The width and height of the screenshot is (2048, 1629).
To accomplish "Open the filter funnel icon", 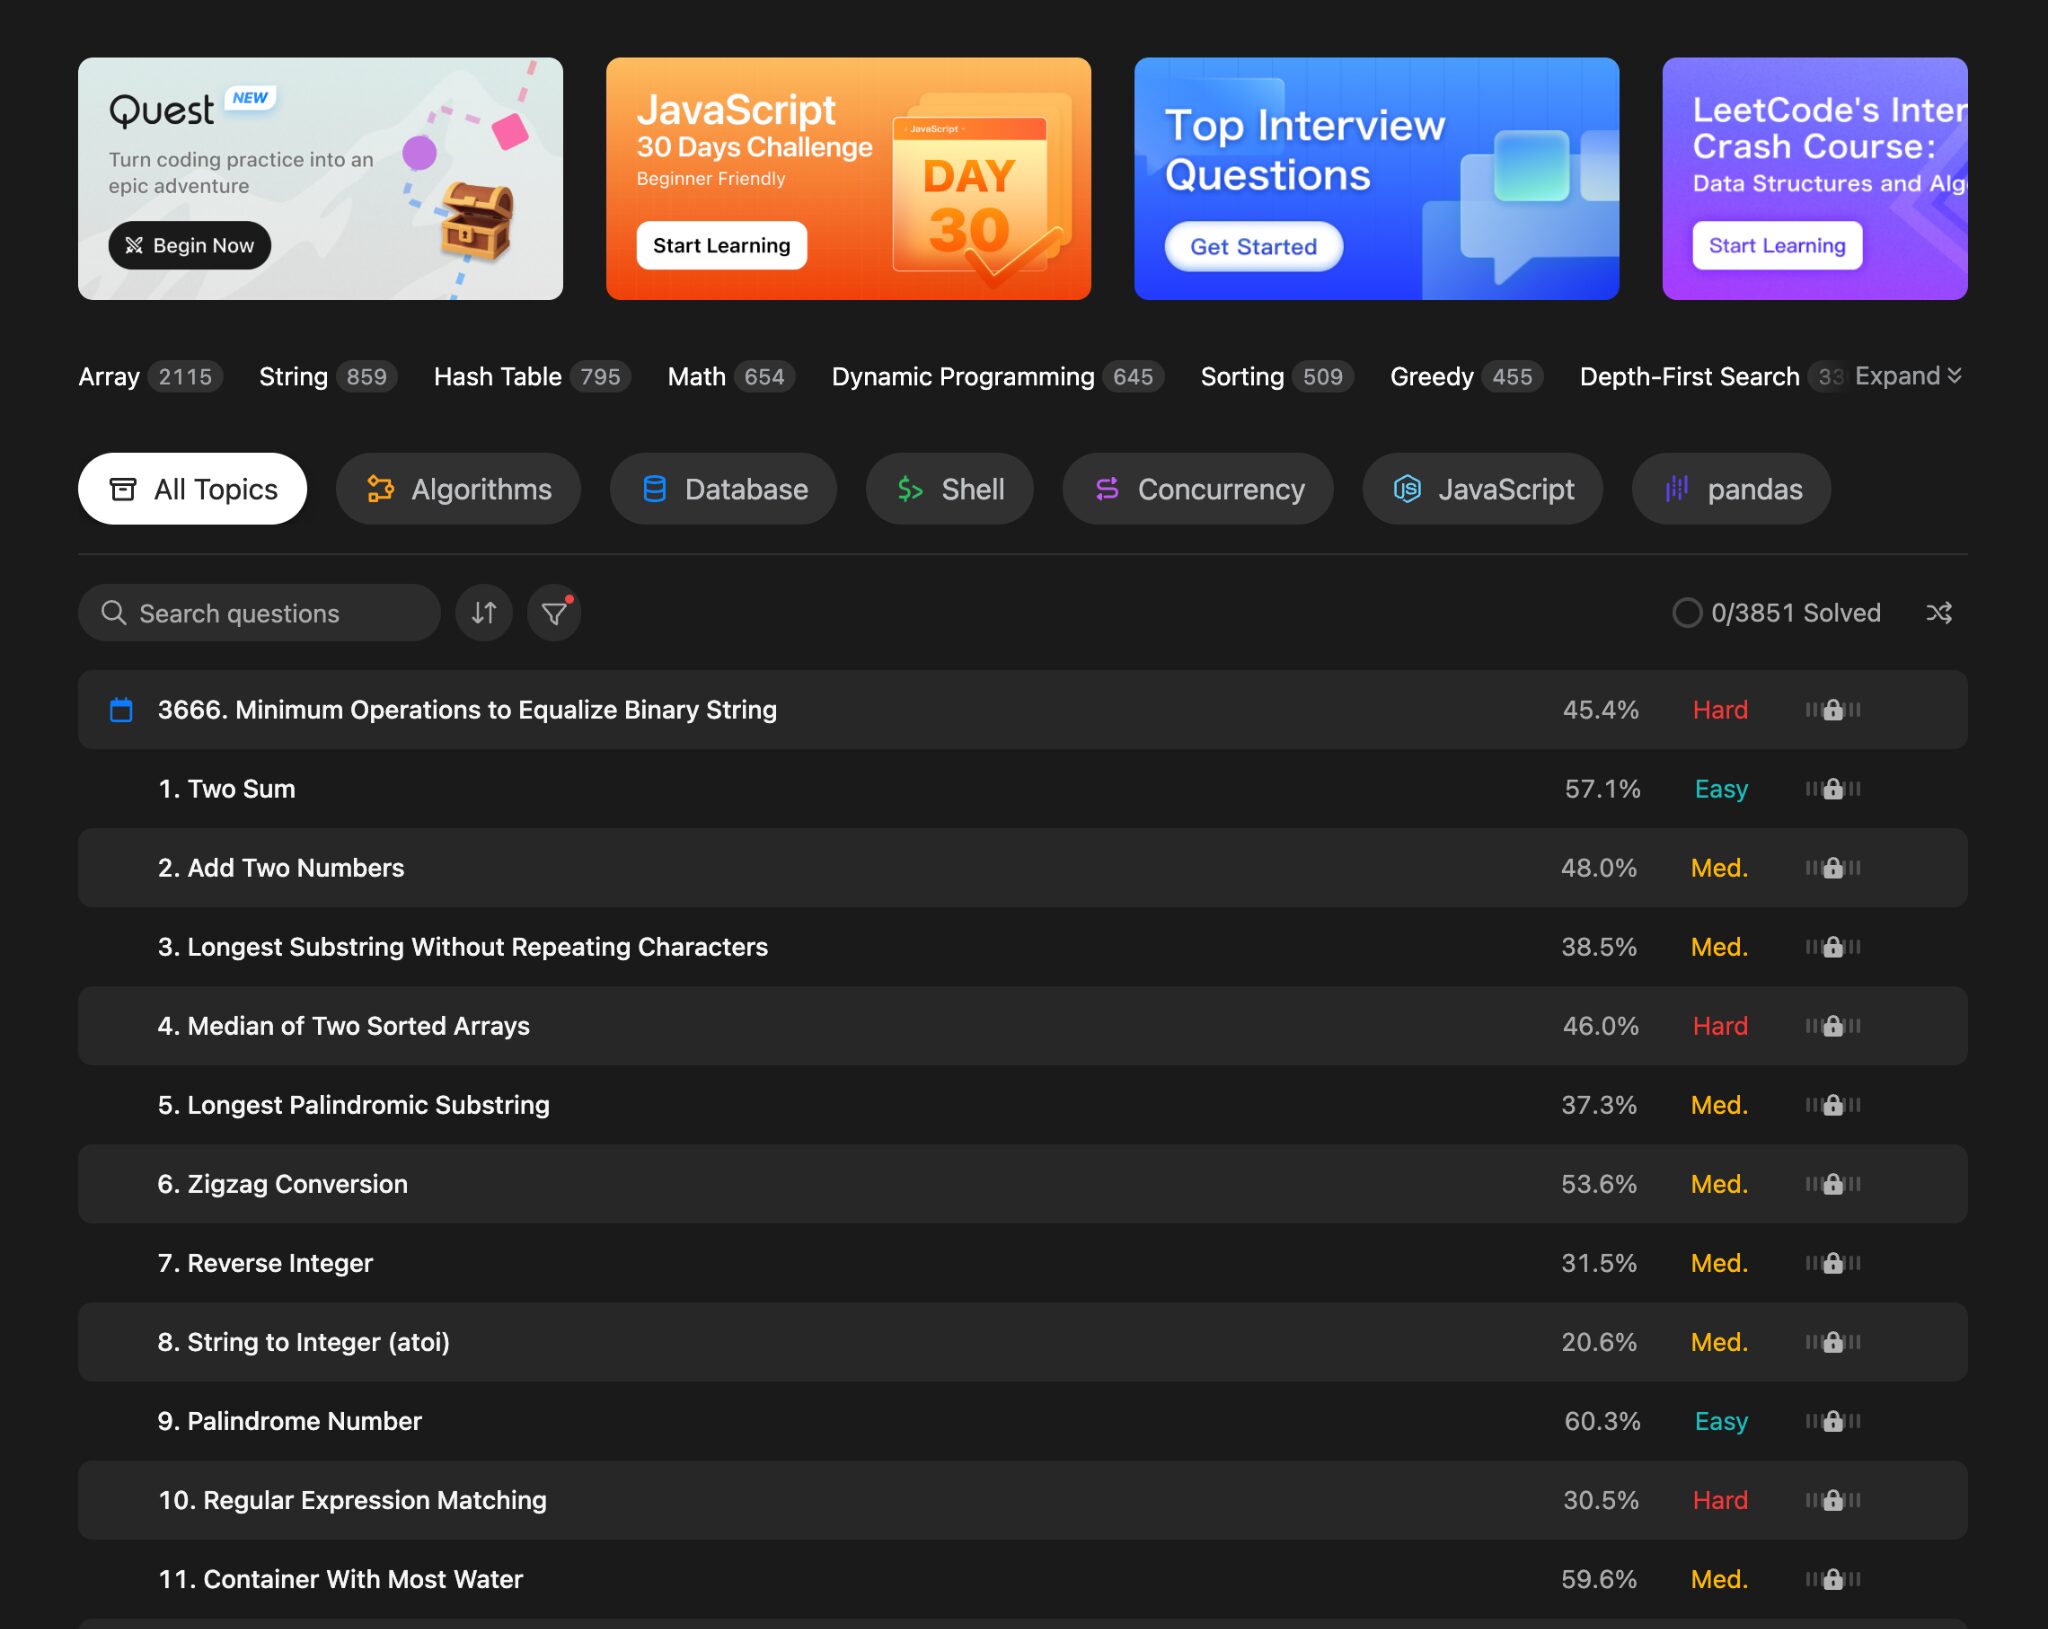I will 554,613.
